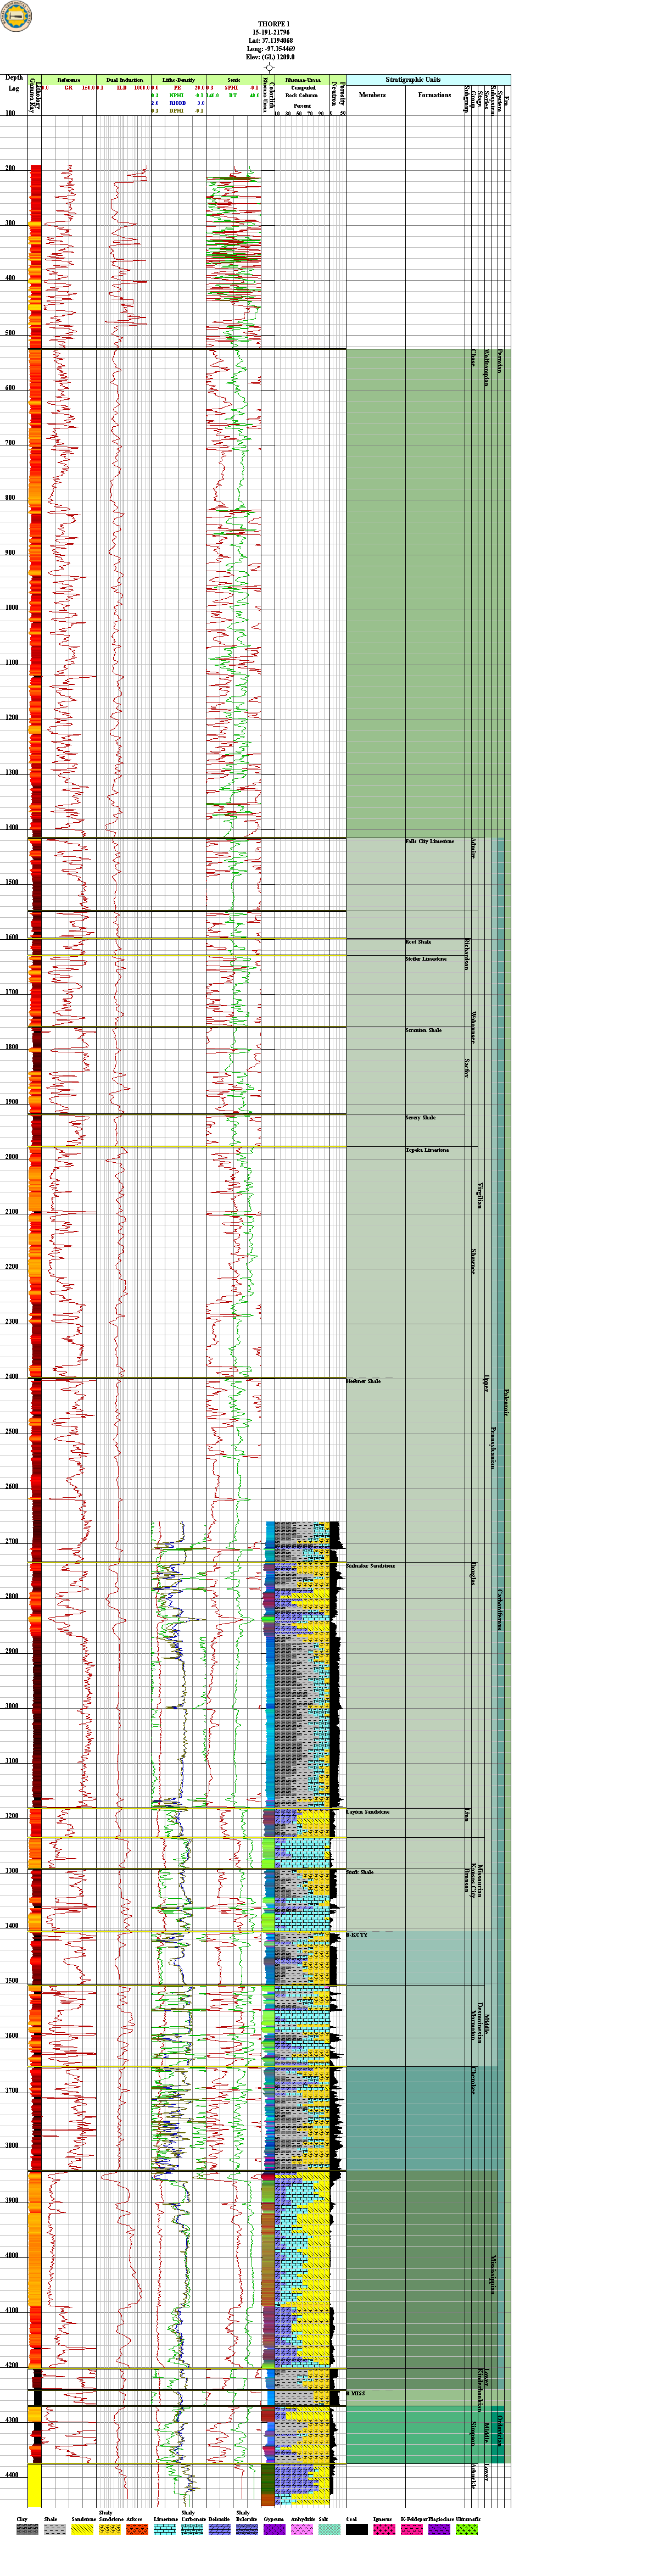This screenshot has width=648, height=2576.
Task: Click the Layton Sandstone member label
Action: (x=368, y=1812)
